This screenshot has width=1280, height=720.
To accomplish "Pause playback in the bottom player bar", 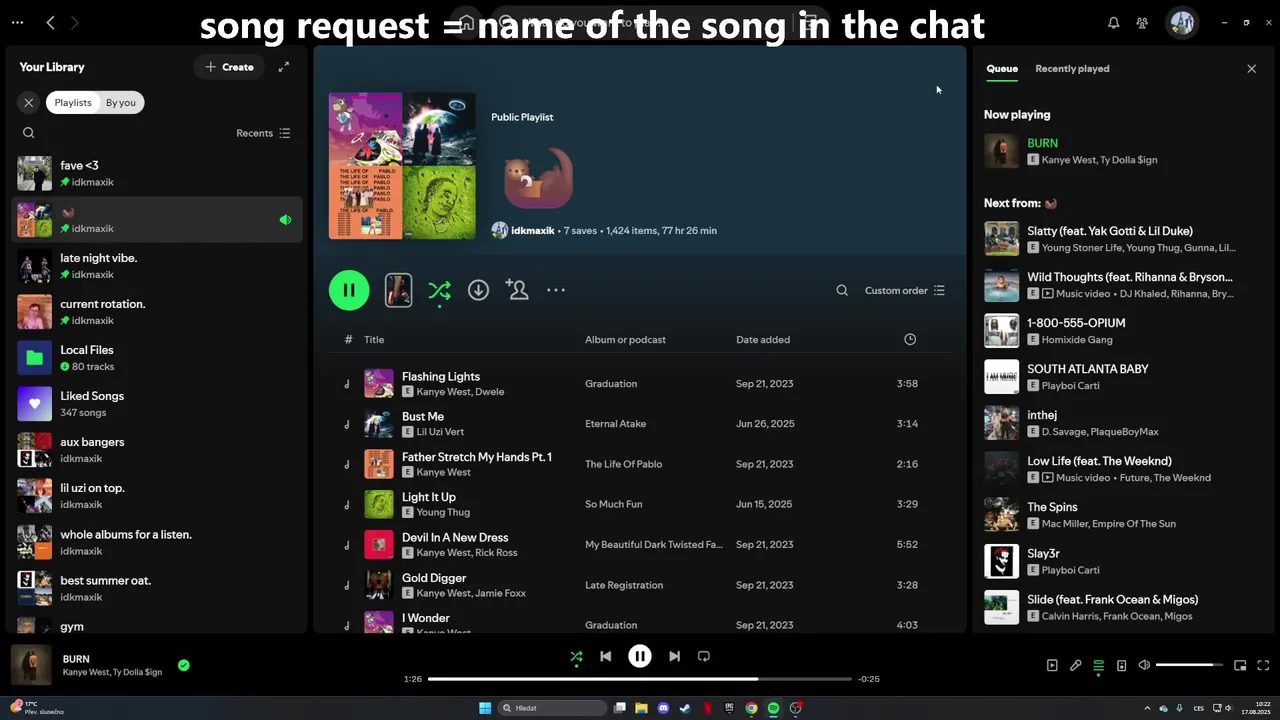I will tap(640, 656).
